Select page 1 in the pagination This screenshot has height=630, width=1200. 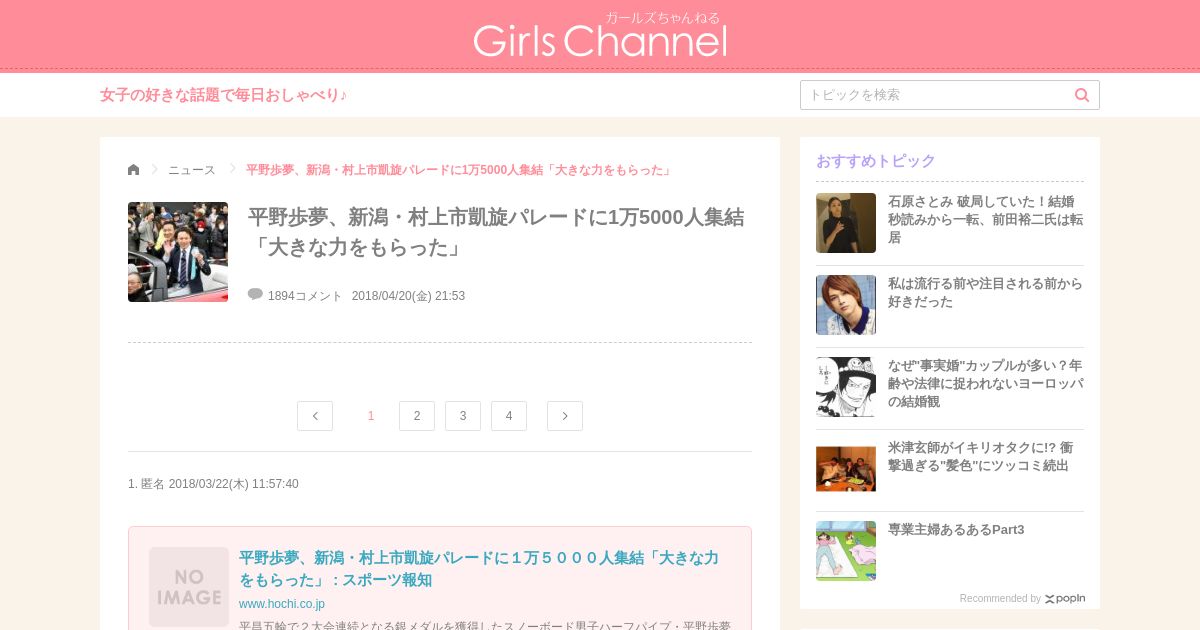pos(371,416)
